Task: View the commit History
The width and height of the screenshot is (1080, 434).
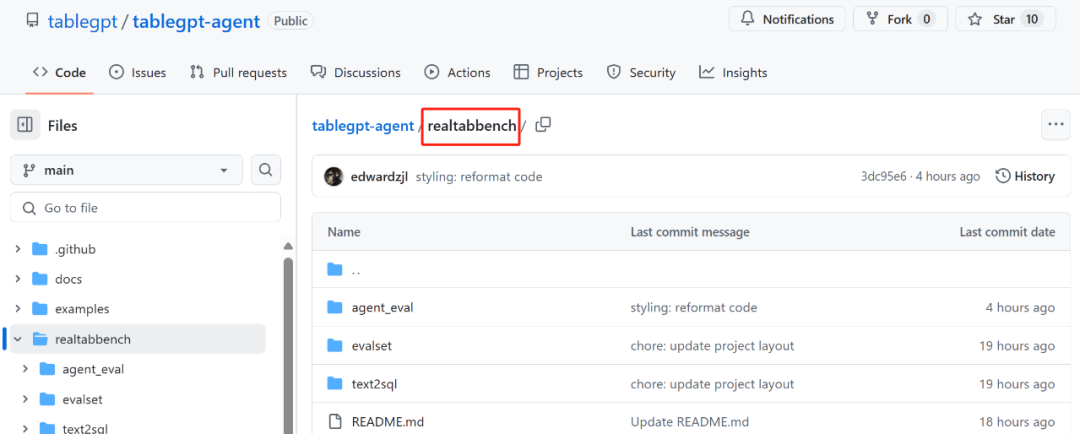Action: click(1025, 176)
